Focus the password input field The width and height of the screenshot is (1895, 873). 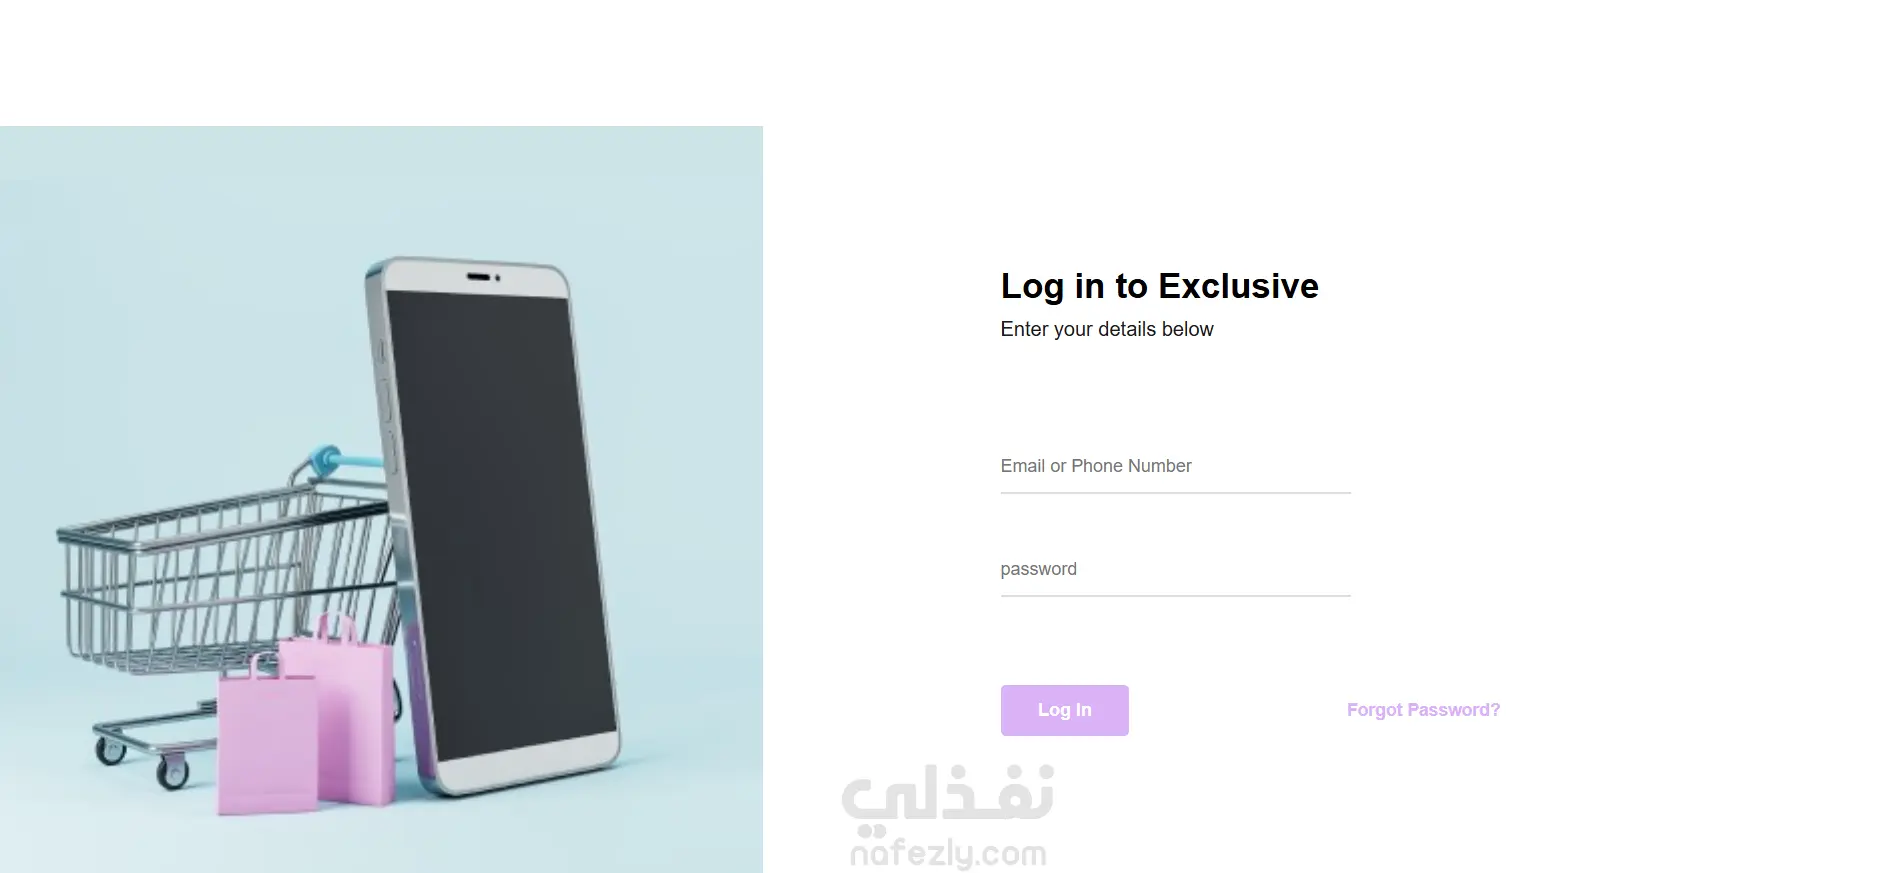(1175, 569)
